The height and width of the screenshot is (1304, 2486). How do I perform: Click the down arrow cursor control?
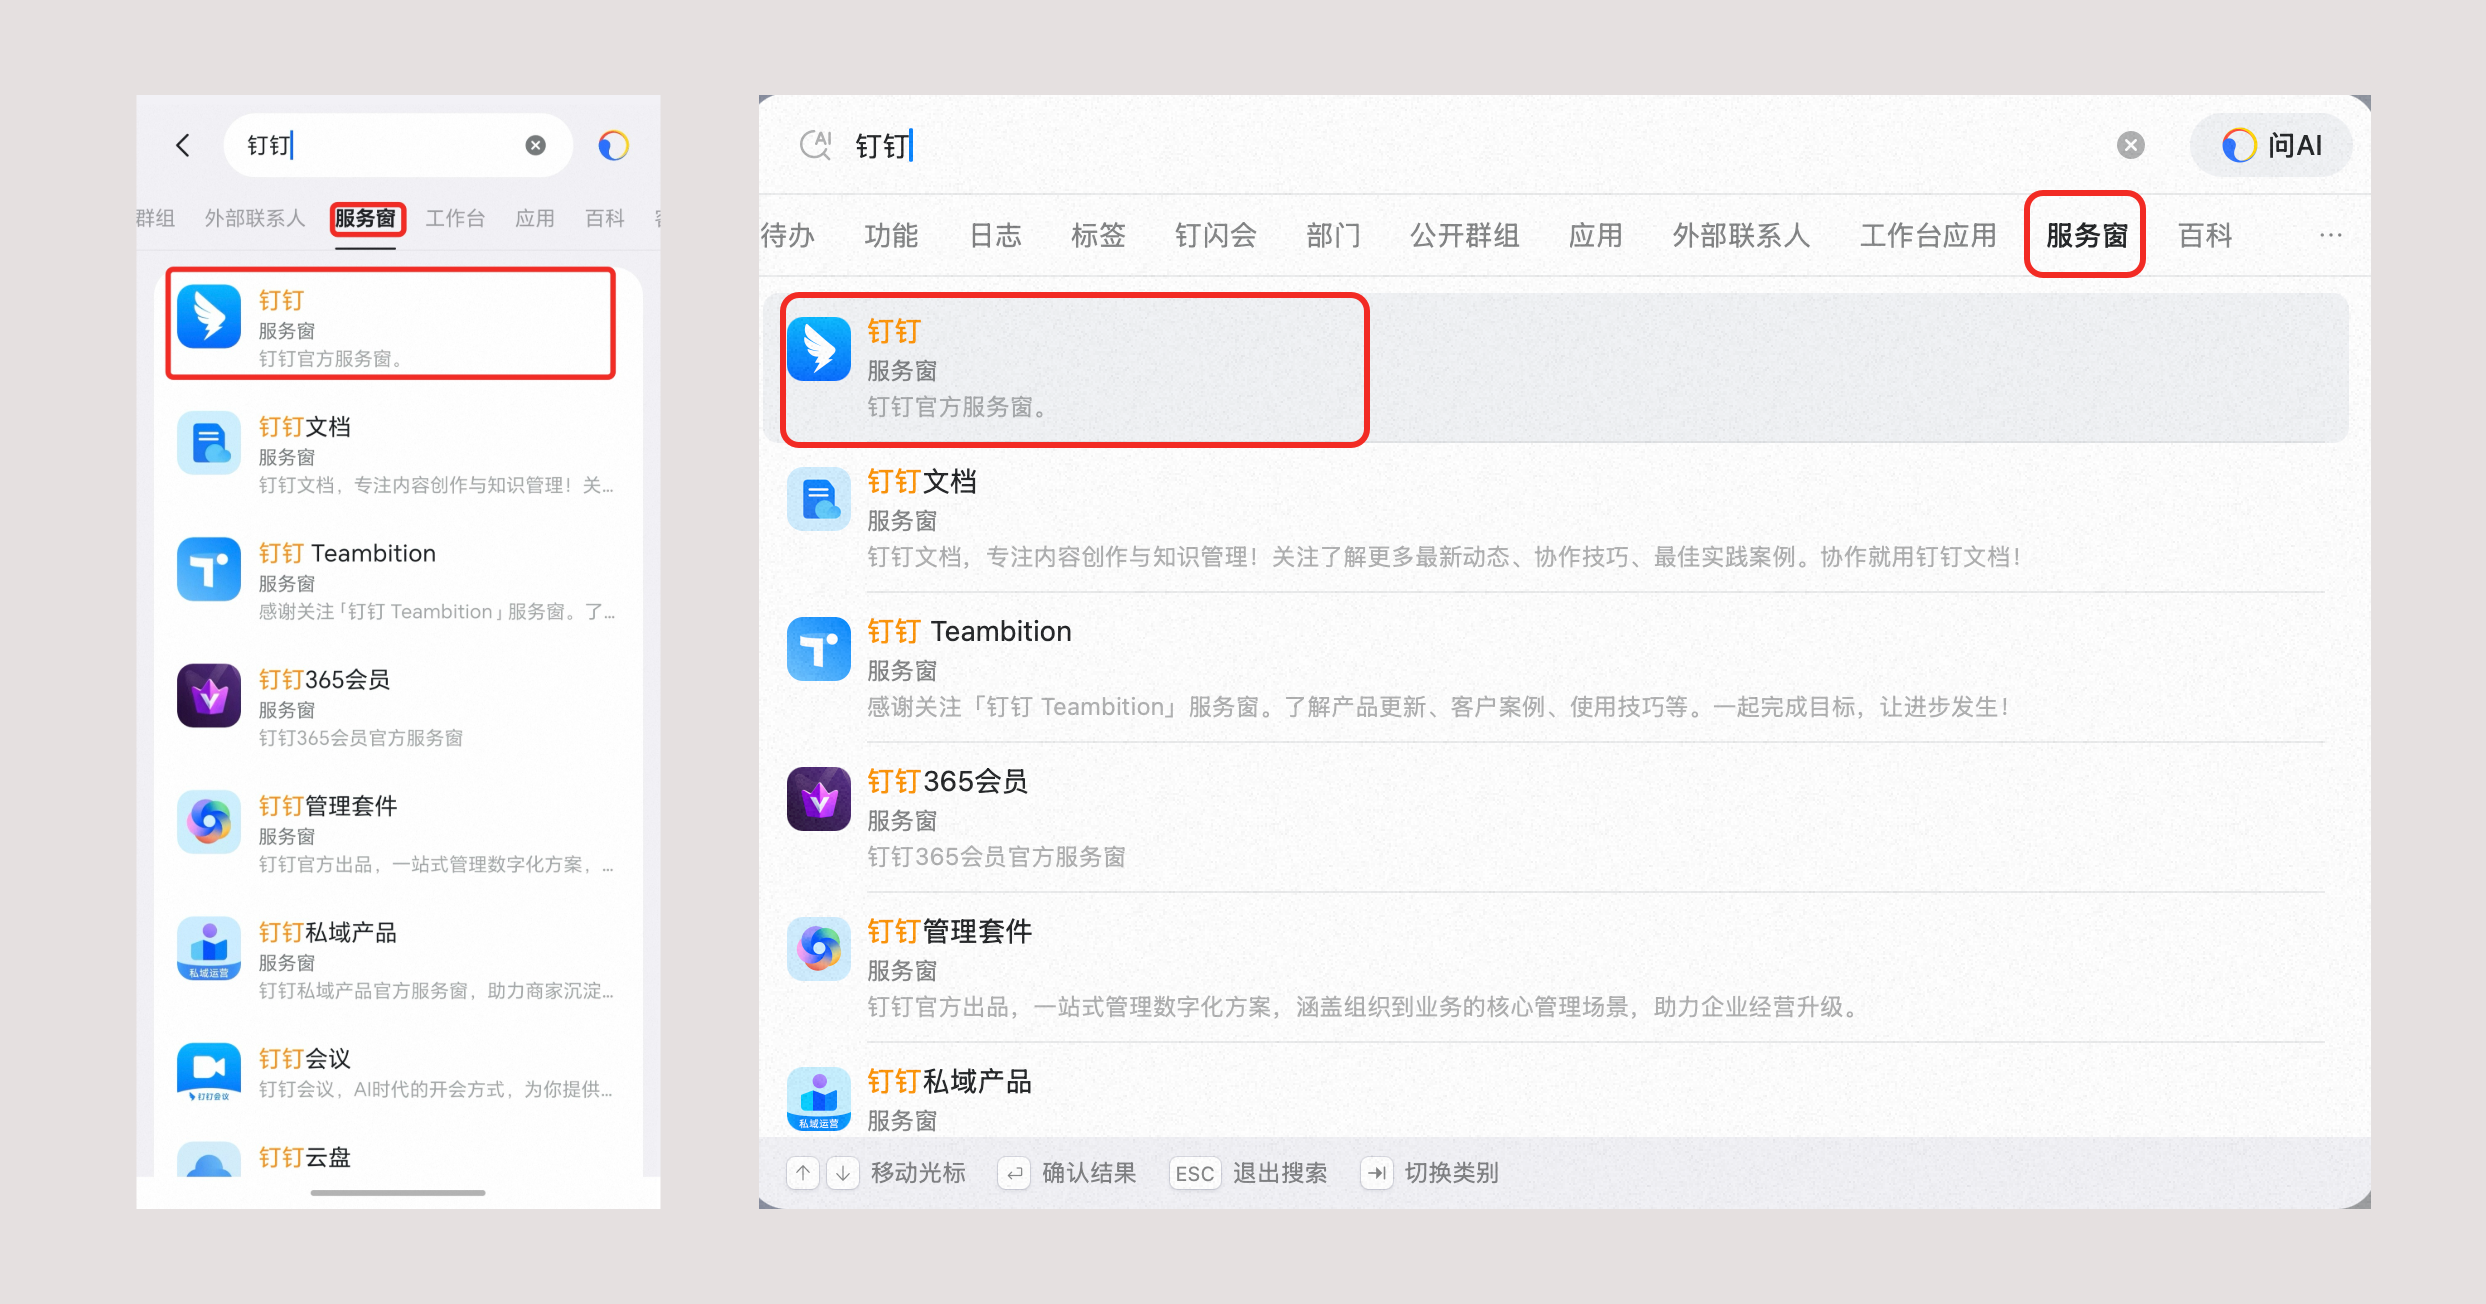pos(842,1172)
